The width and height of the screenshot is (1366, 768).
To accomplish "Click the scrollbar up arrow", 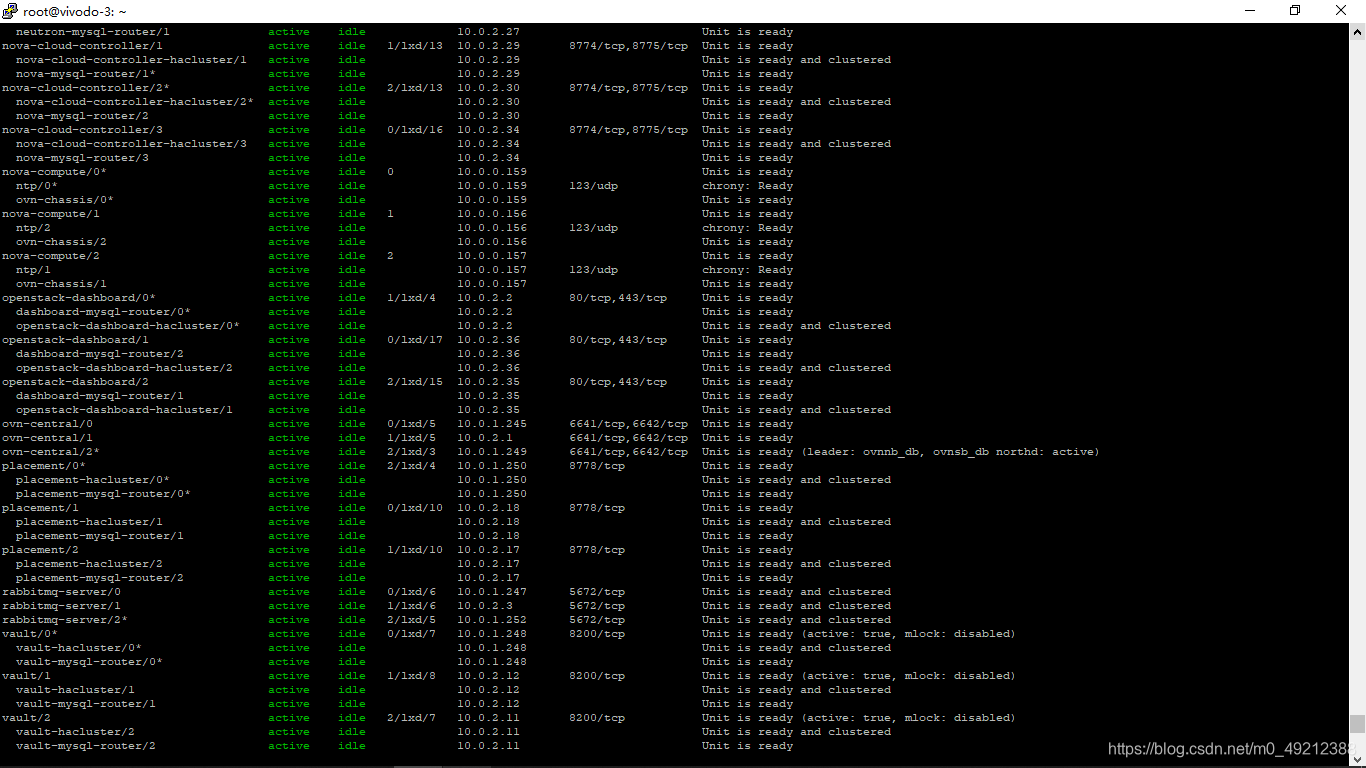I will [x=1357, y=30].
